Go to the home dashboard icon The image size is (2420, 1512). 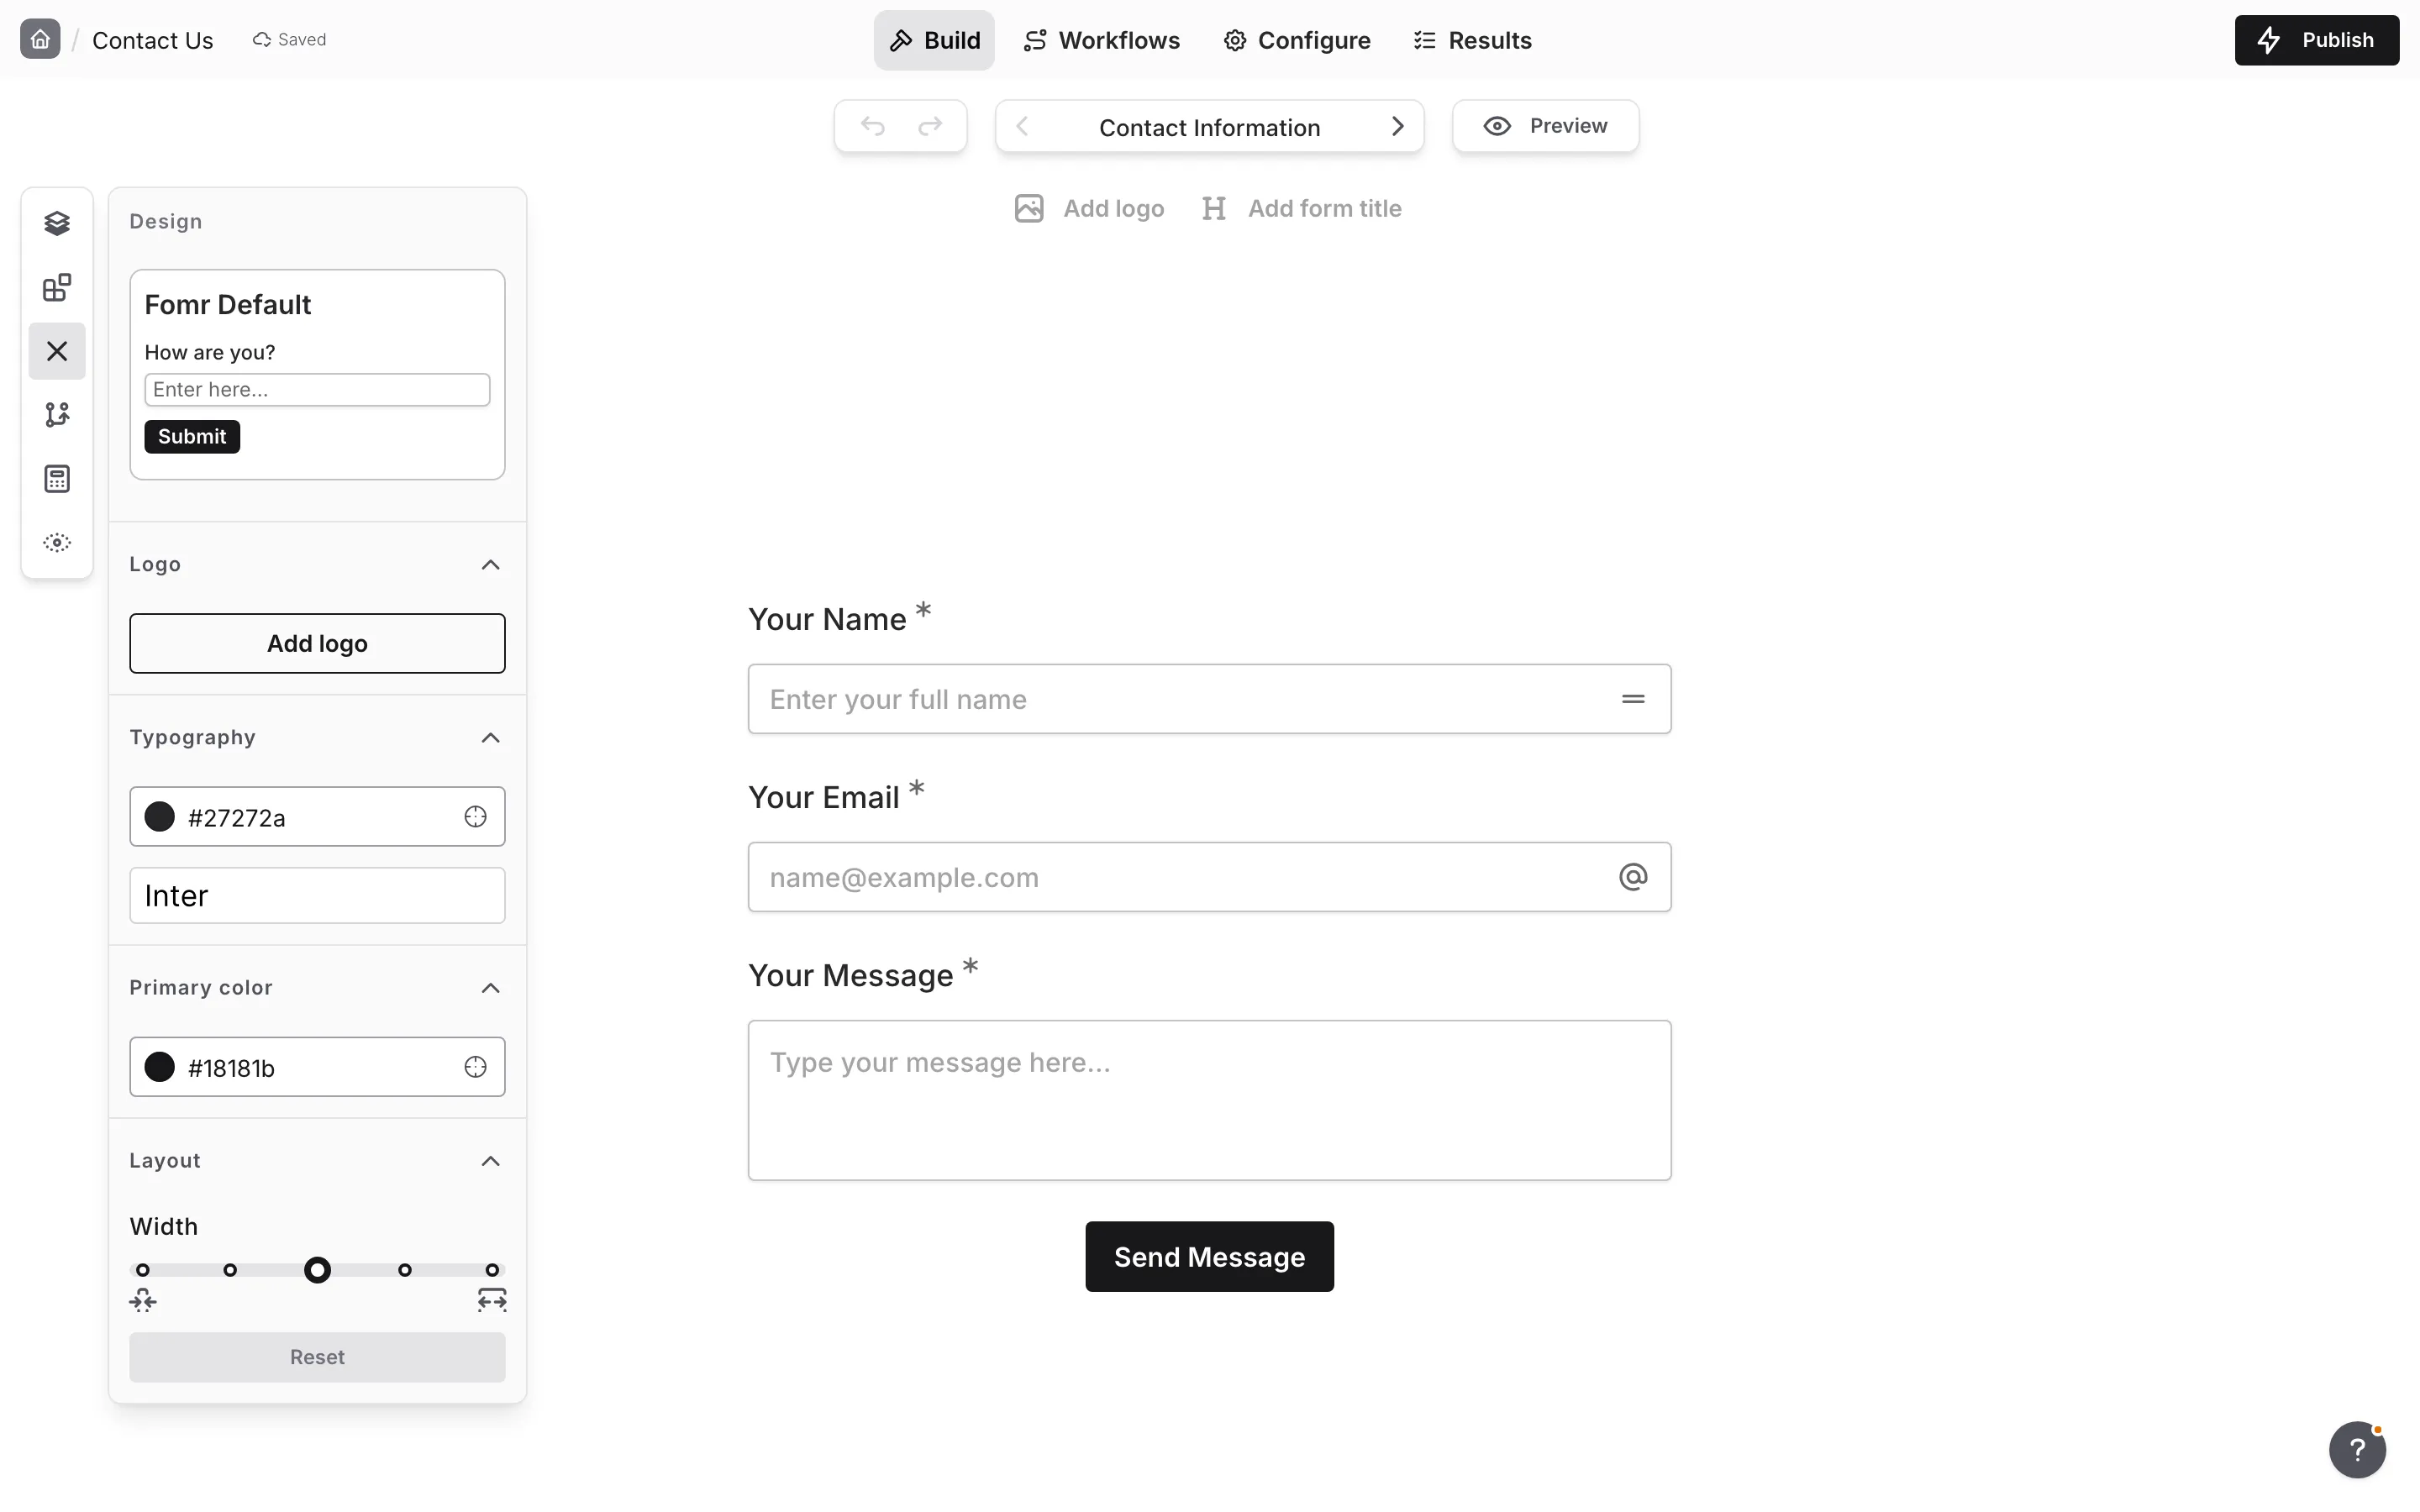(x=40, y=40)
